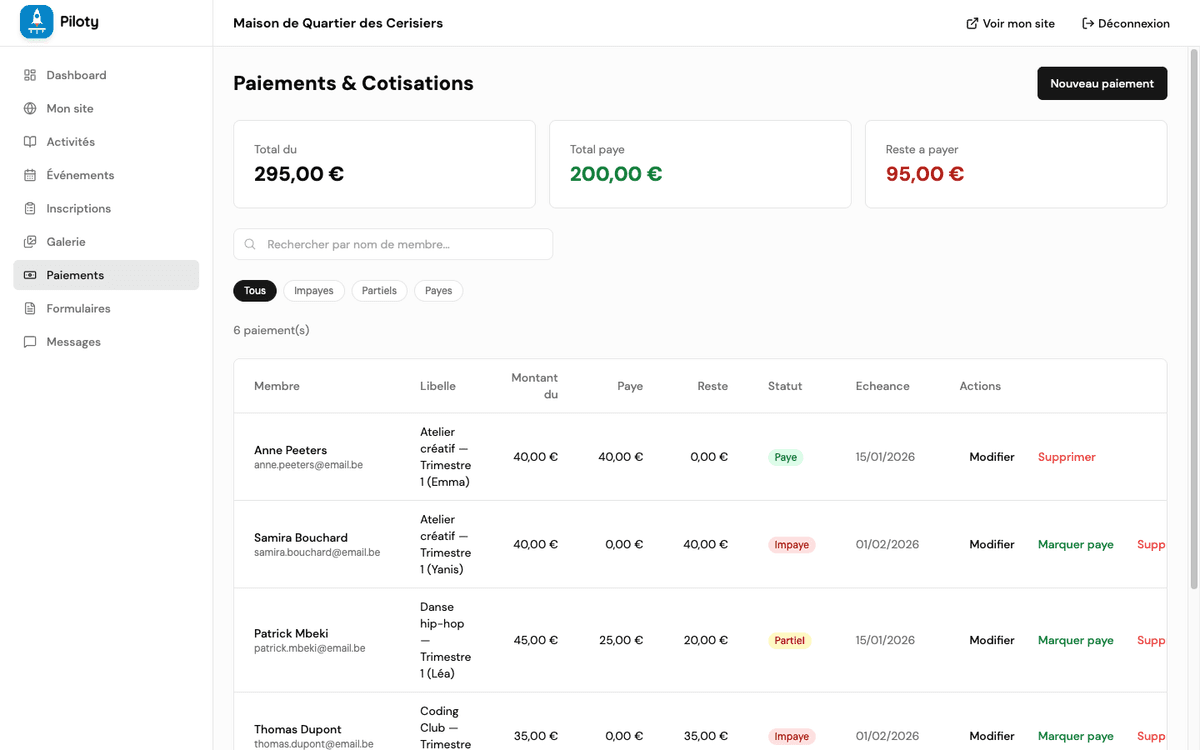
Task: Enable the Impayes filter
Action: point(313,290)
